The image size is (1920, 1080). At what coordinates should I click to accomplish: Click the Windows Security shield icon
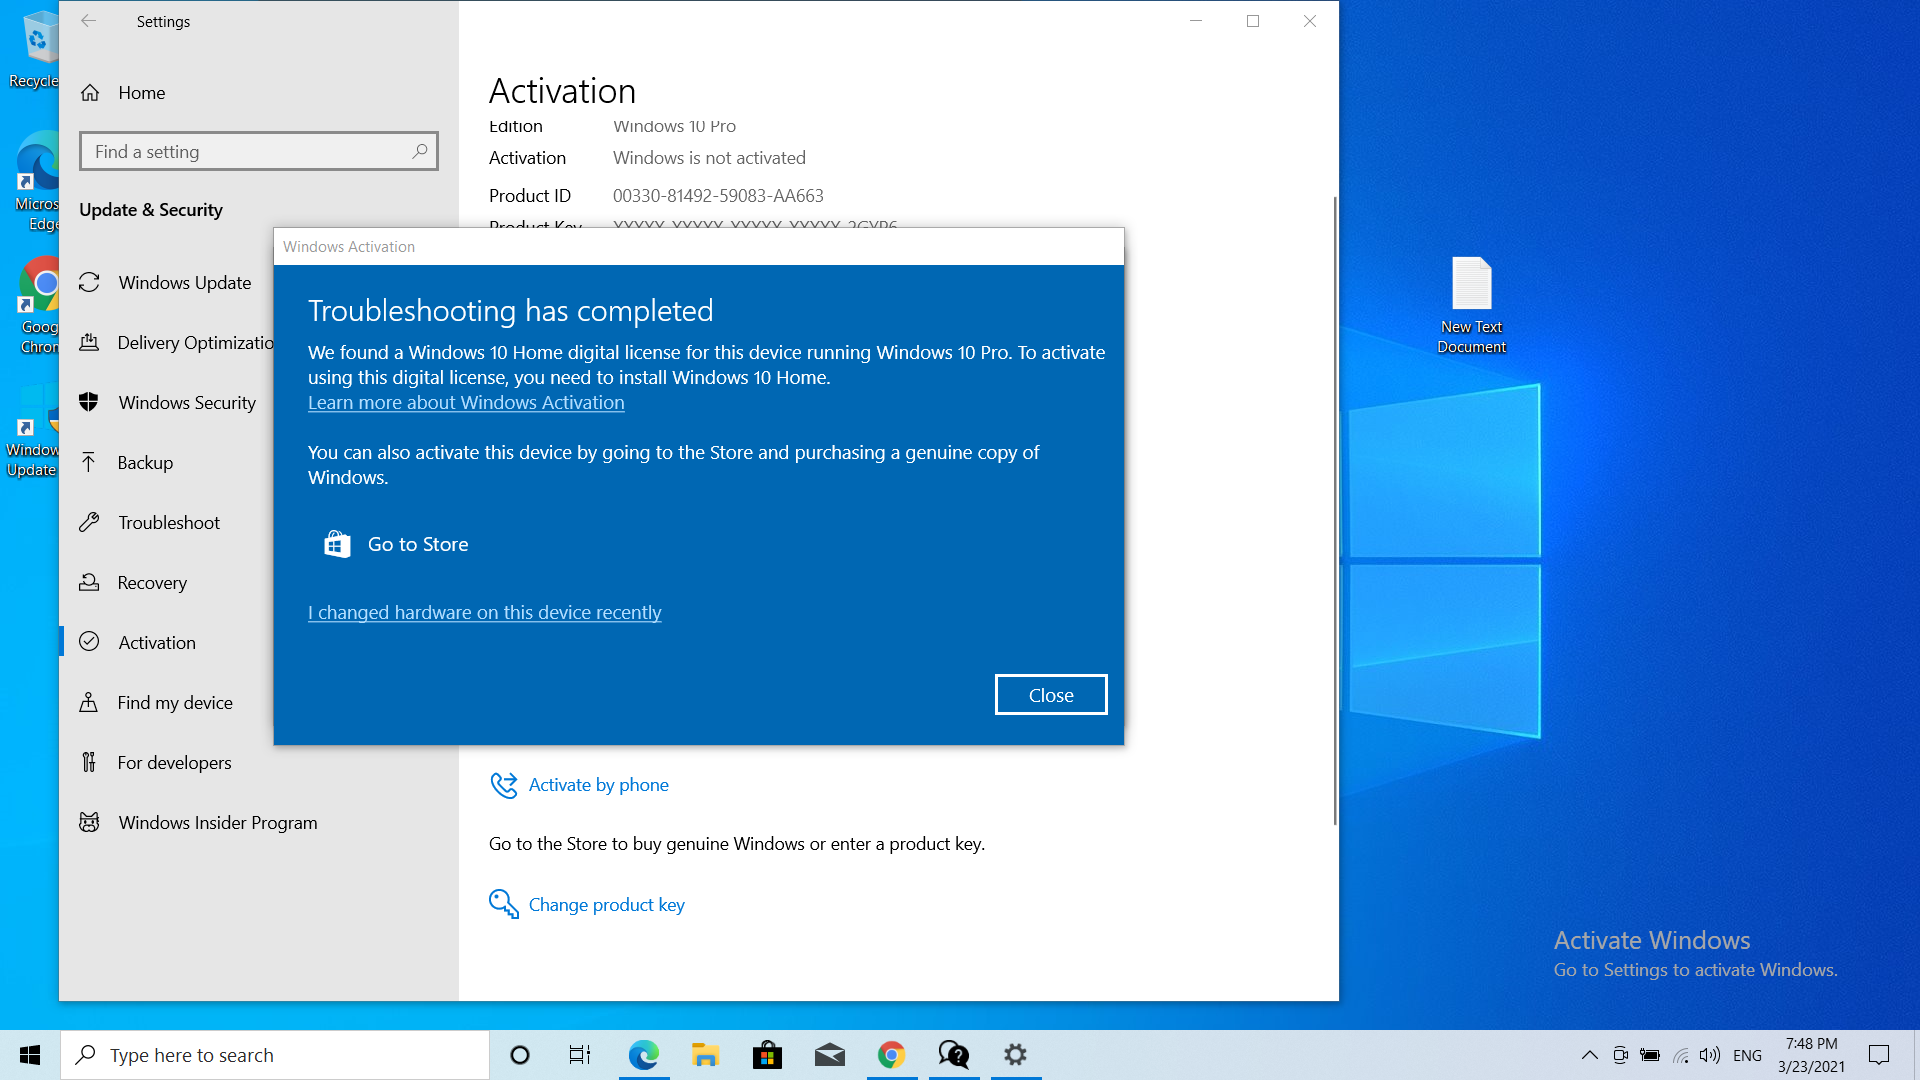pos(89,402)
